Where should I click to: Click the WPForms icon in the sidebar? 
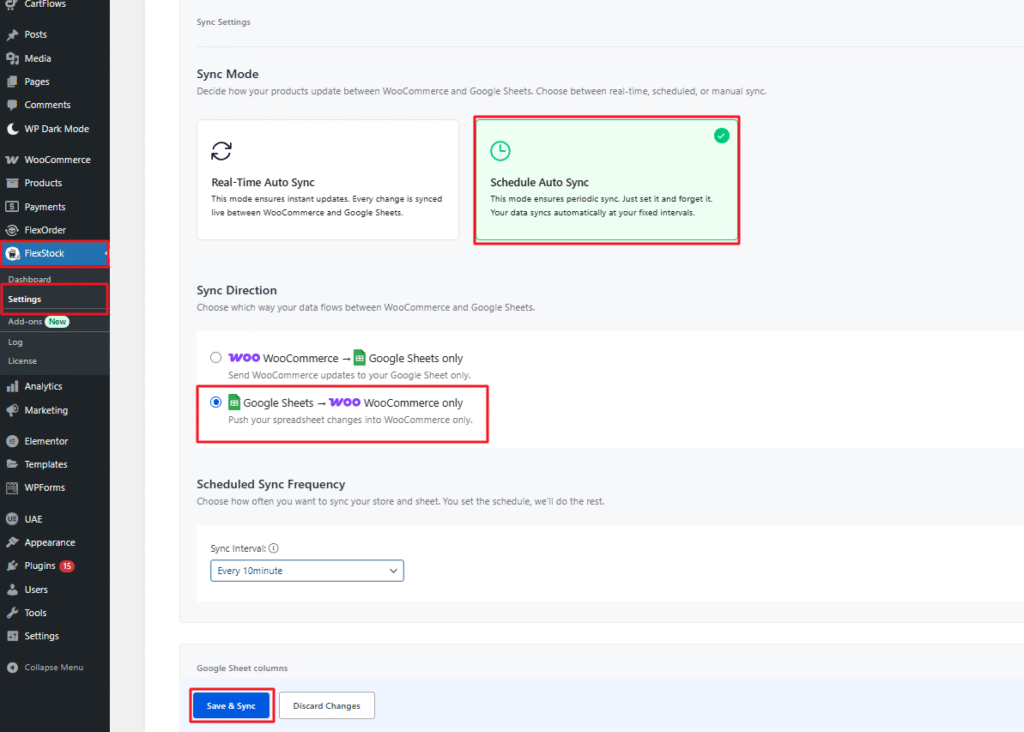12,488
